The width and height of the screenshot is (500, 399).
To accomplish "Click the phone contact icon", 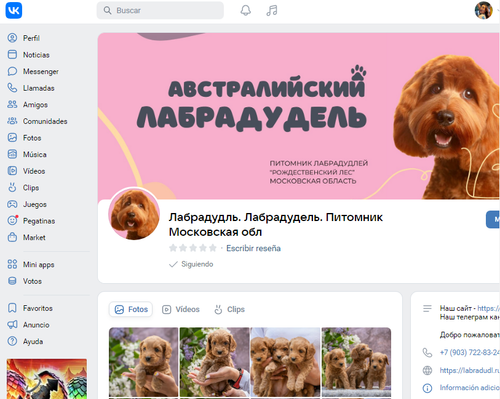I will pos(427,353).
